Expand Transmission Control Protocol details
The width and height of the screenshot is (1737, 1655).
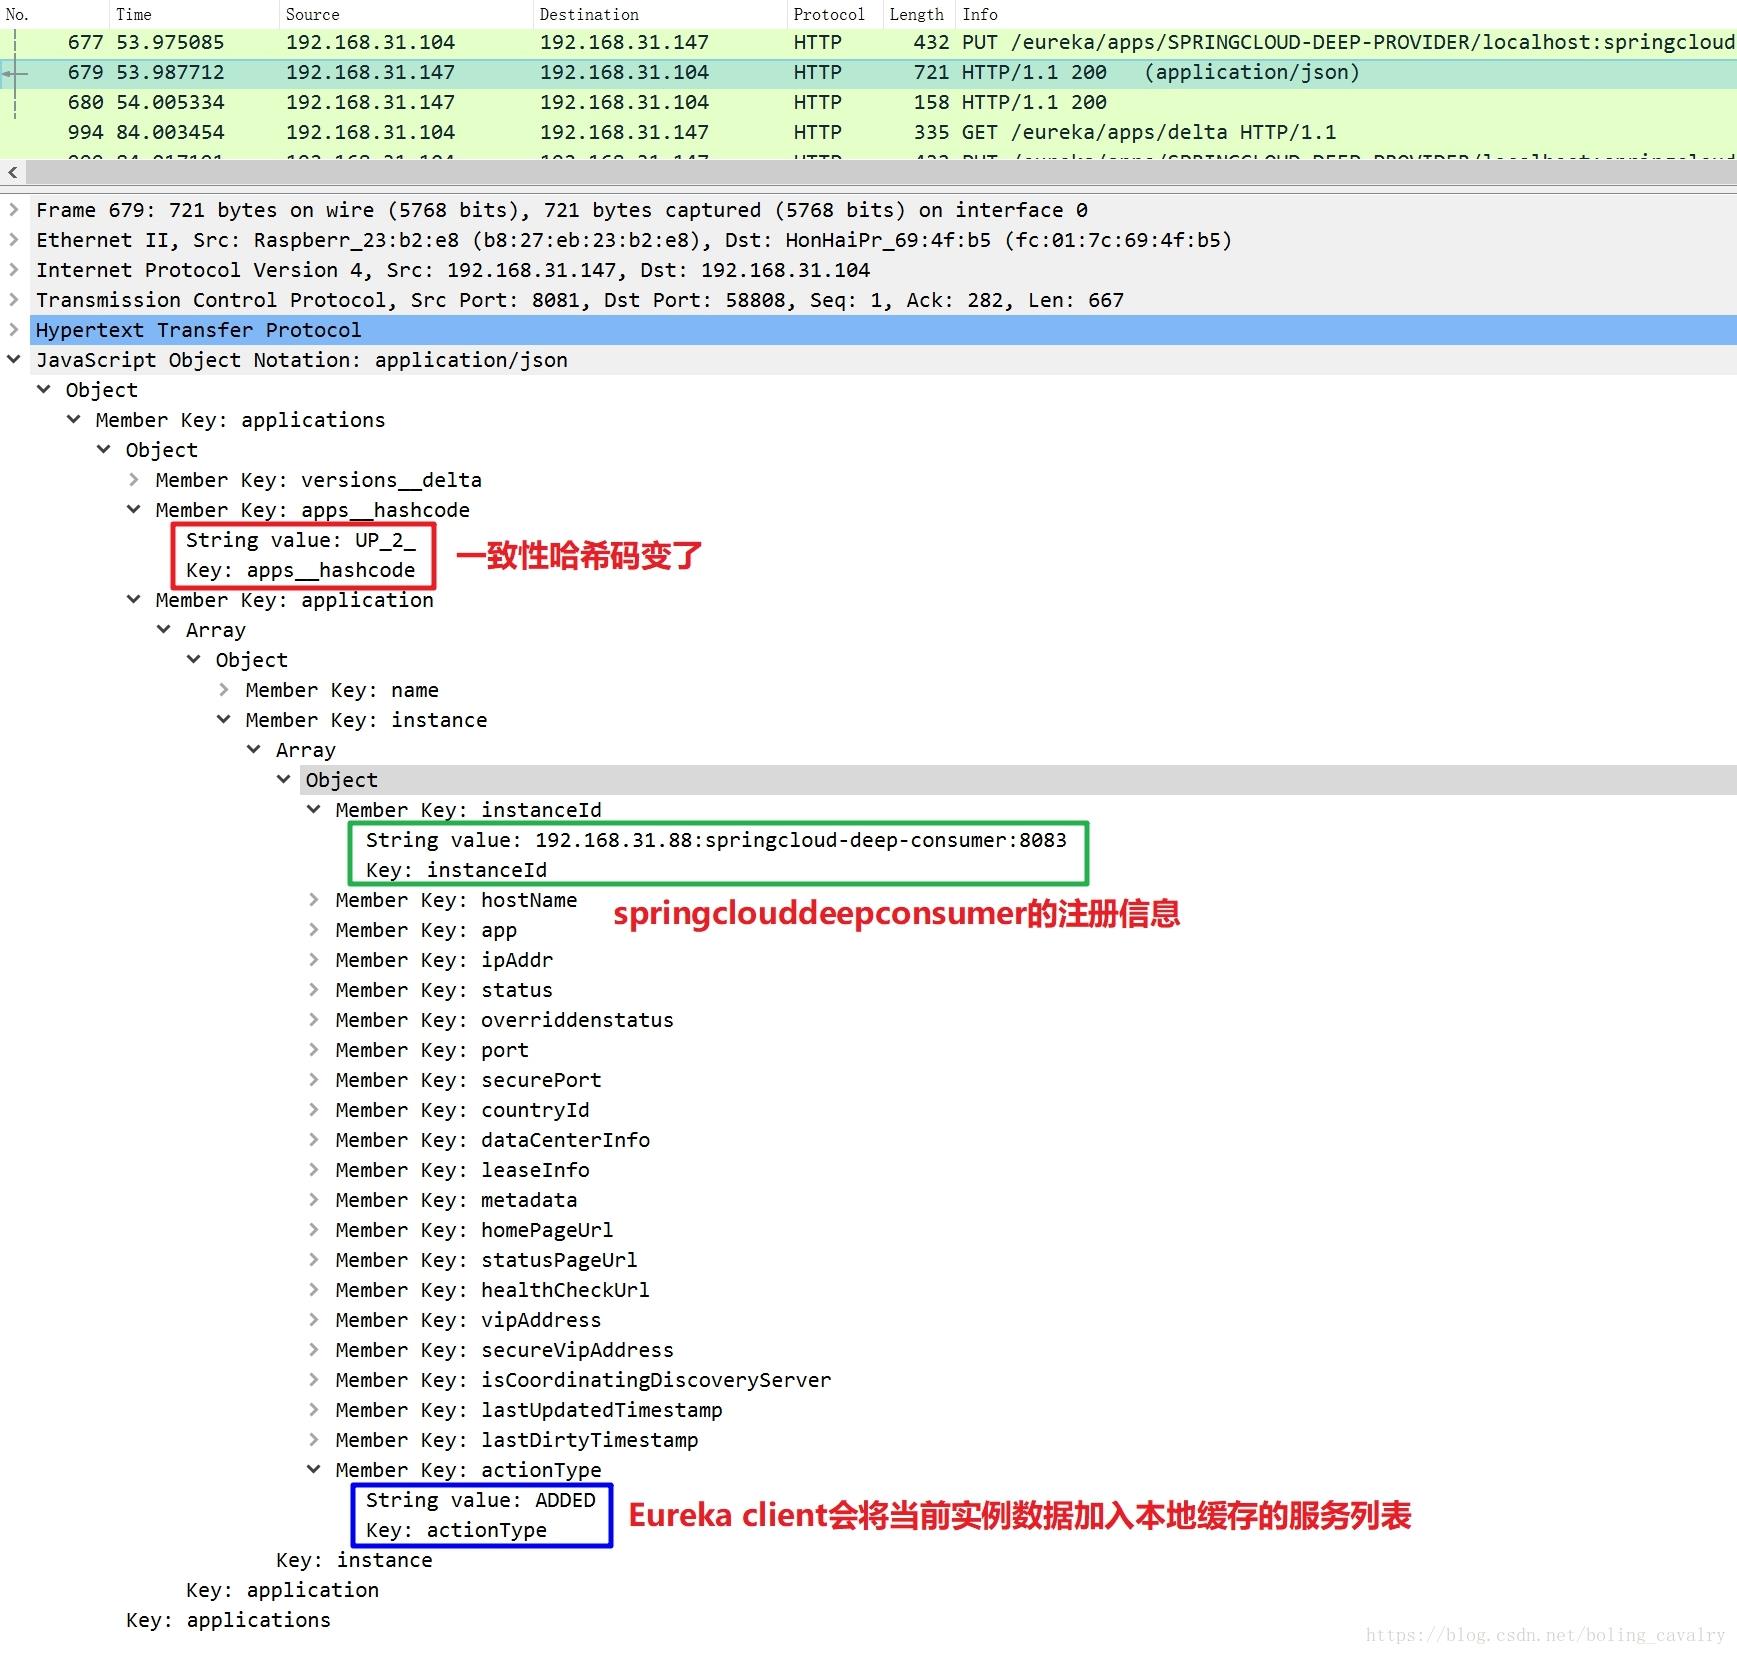pos(14,300)
